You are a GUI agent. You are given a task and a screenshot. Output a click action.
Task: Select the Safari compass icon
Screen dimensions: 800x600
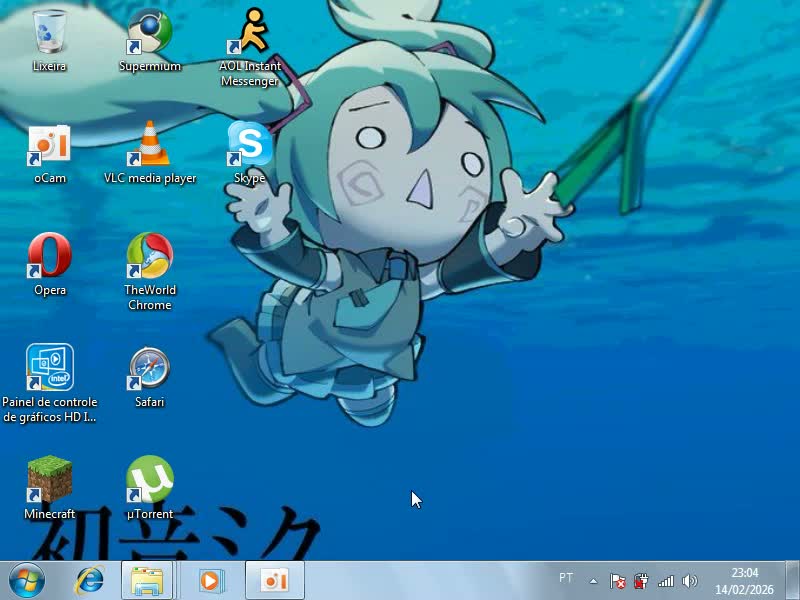[x=150, y=369]
